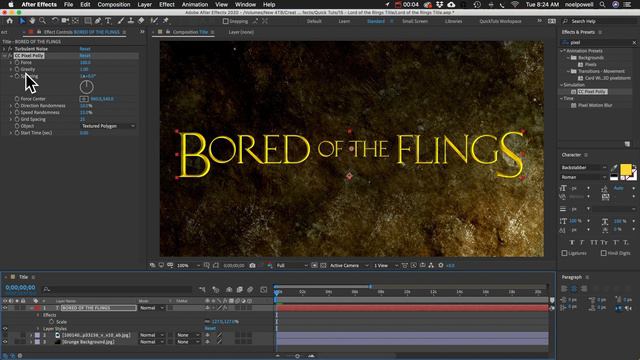640x360 pixels.
Task: Create new animation preset icon in Effects panel
Action: [627, 144]
